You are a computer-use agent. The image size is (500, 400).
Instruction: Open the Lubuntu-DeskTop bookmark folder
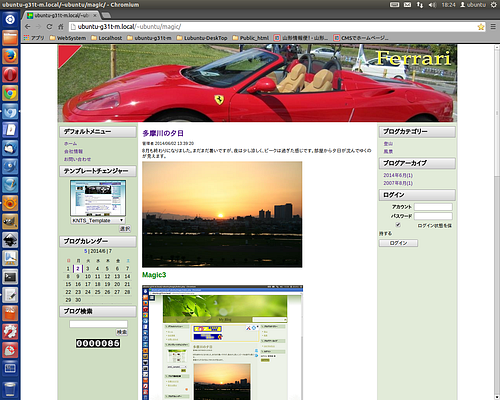[202, 38]
